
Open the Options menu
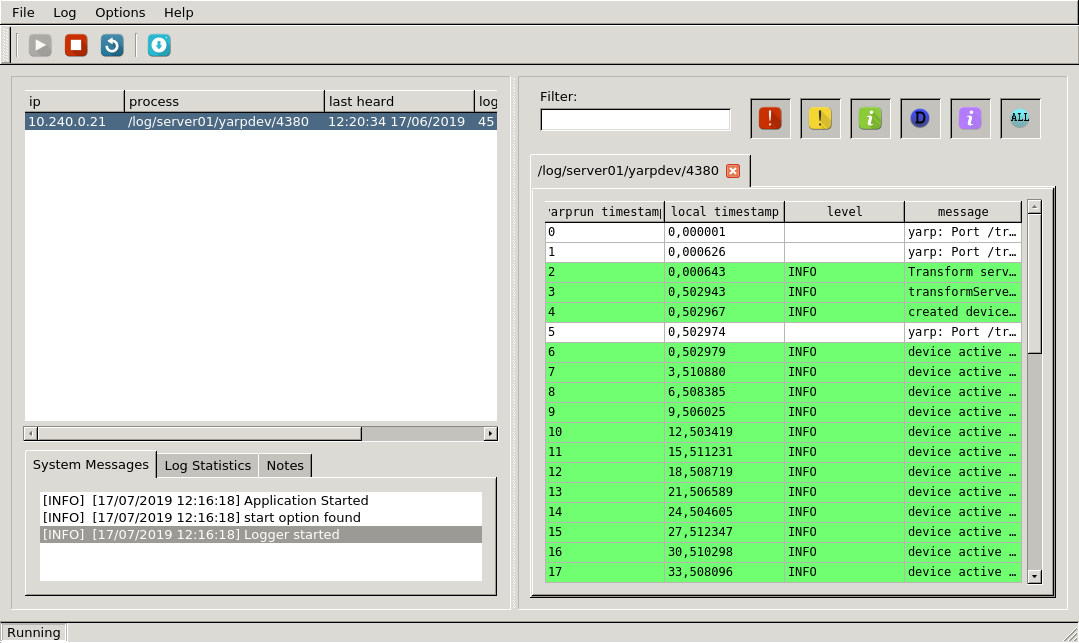(120, 12)
